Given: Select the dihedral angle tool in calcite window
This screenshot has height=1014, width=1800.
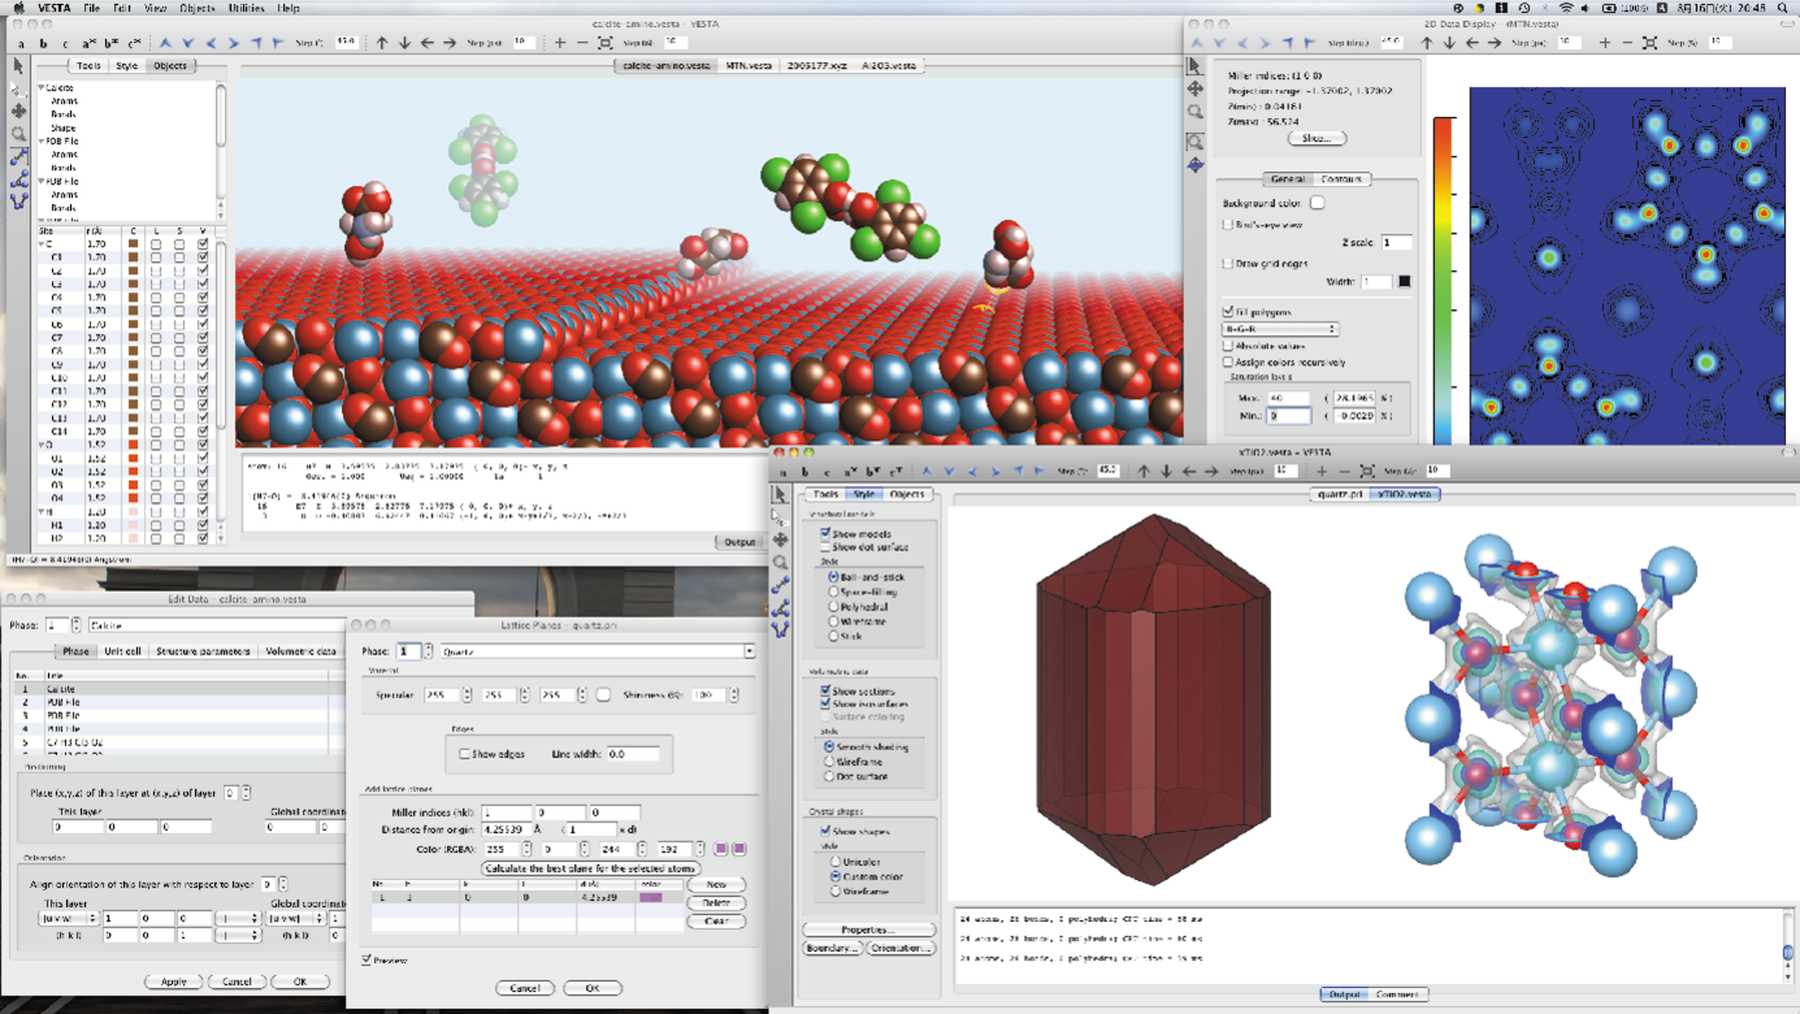Looking at the screenshot, I should pyautogui.click(x=18, y=201).
